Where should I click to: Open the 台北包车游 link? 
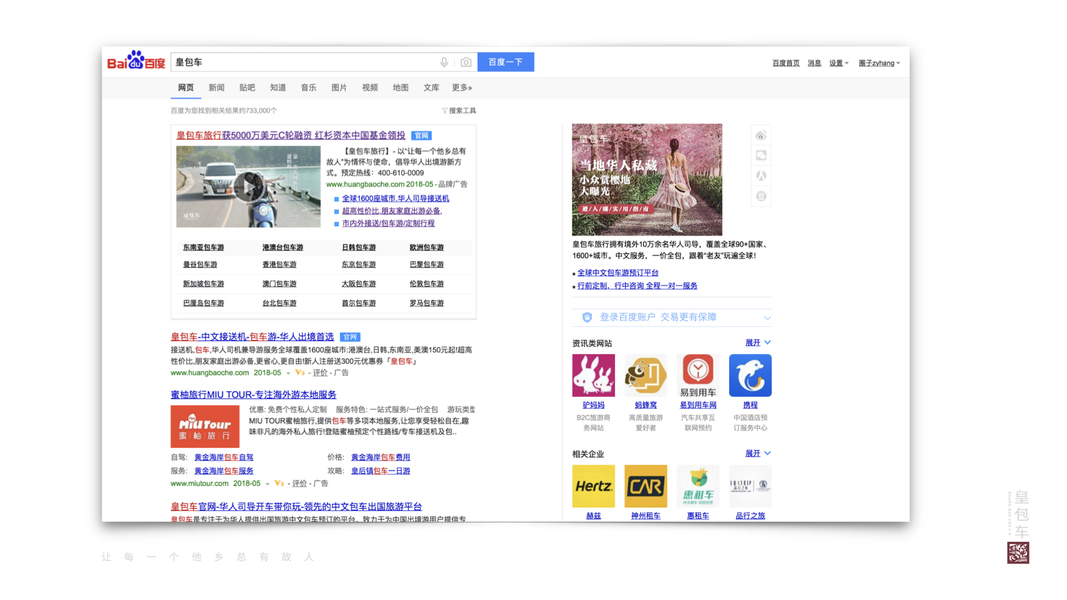(x=280, y=303)
